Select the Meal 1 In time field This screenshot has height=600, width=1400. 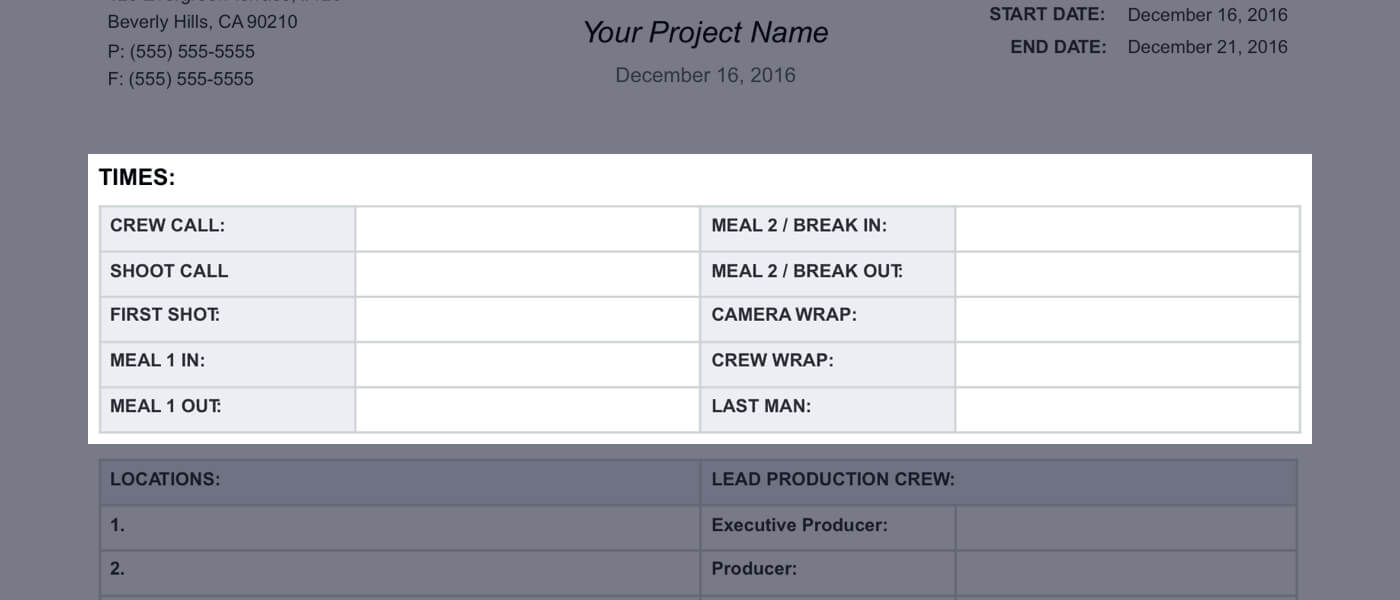[x=527, y=364]
